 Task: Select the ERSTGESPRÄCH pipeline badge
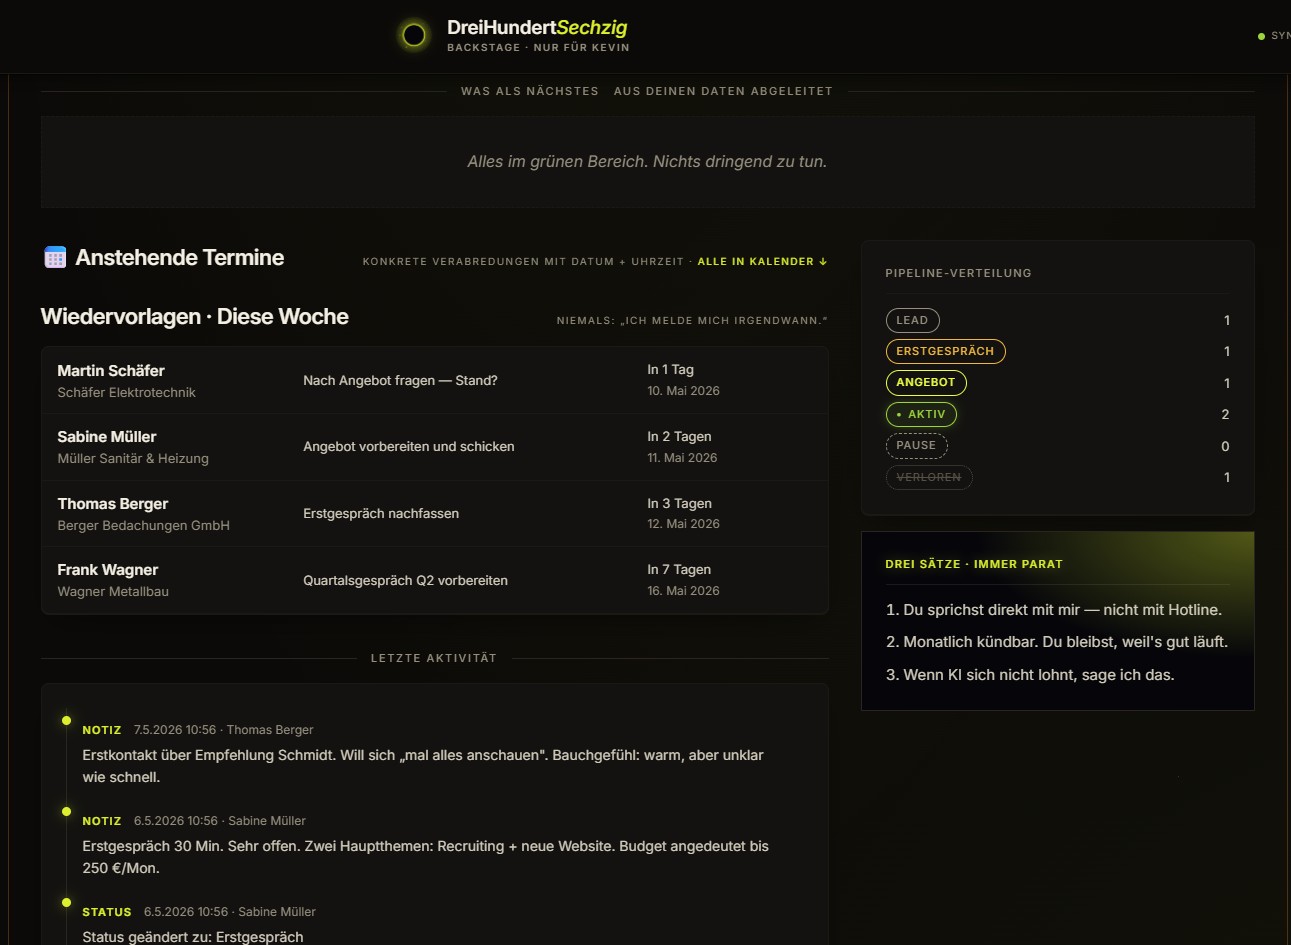(x=945, y=352)
